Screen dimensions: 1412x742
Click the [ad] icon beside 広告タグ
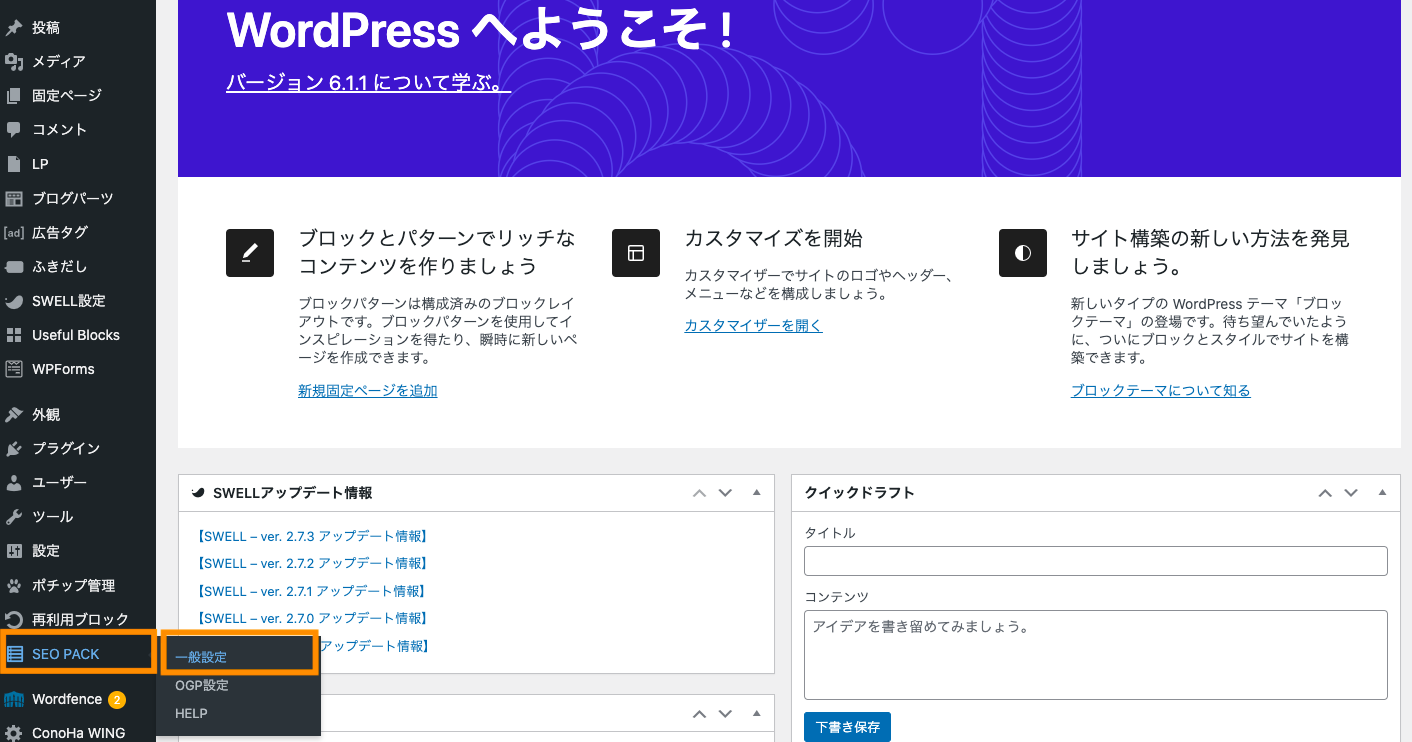(x=14, y=233)
